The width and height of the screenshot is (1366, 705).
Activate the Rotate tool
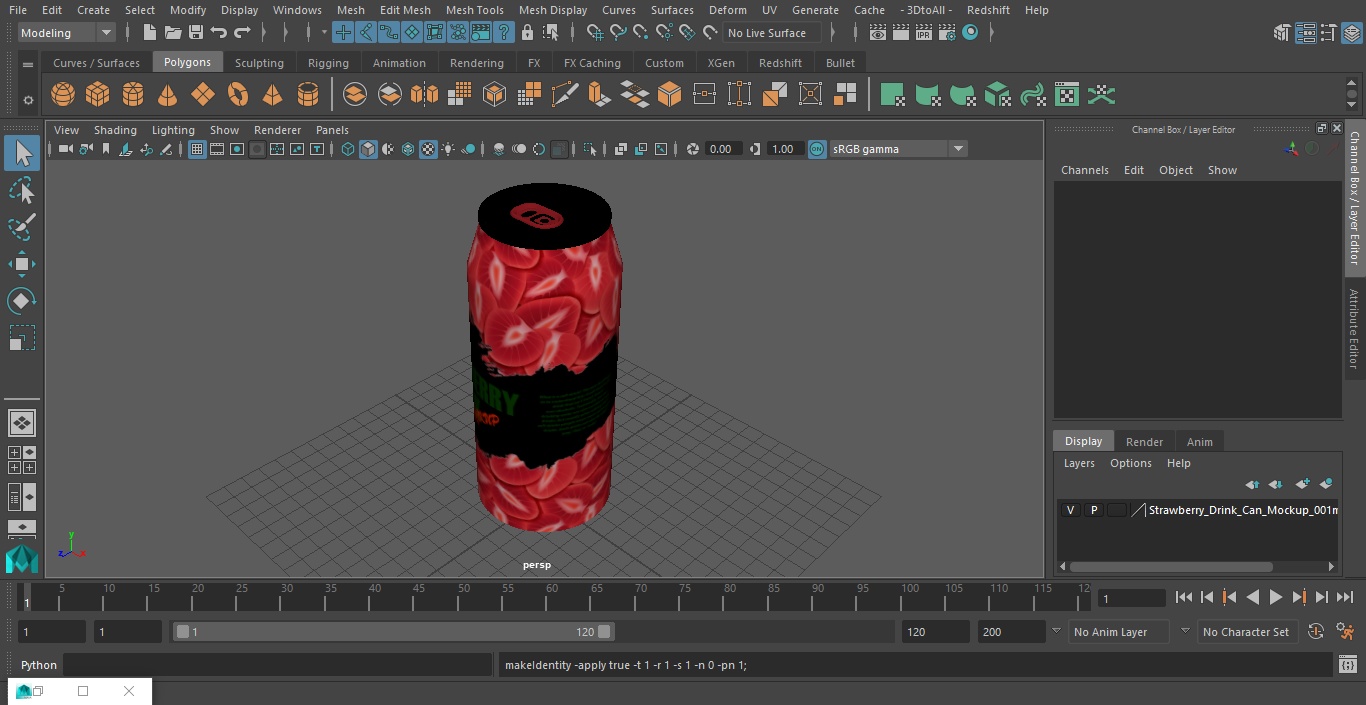pyautogui.click(x=22, y=301)
